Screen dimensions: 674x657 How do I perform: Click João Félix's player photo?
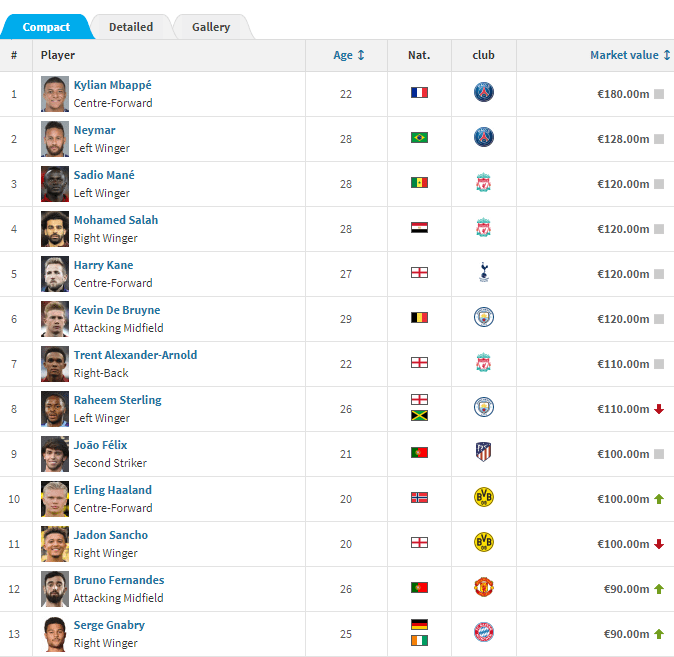[x=55, y=454]
